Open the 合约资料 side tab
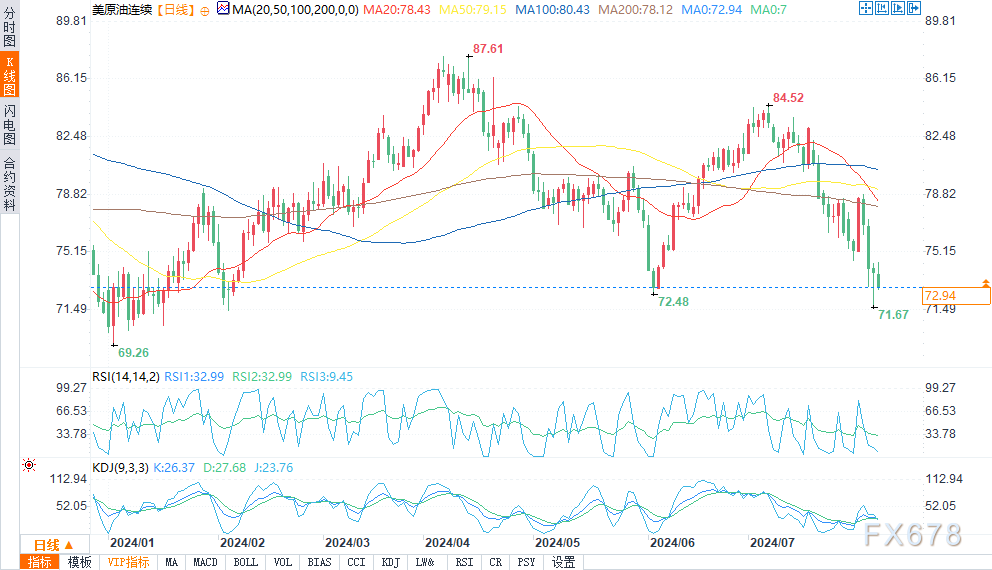This screenshot has width=992, height=570. point(9,183)
